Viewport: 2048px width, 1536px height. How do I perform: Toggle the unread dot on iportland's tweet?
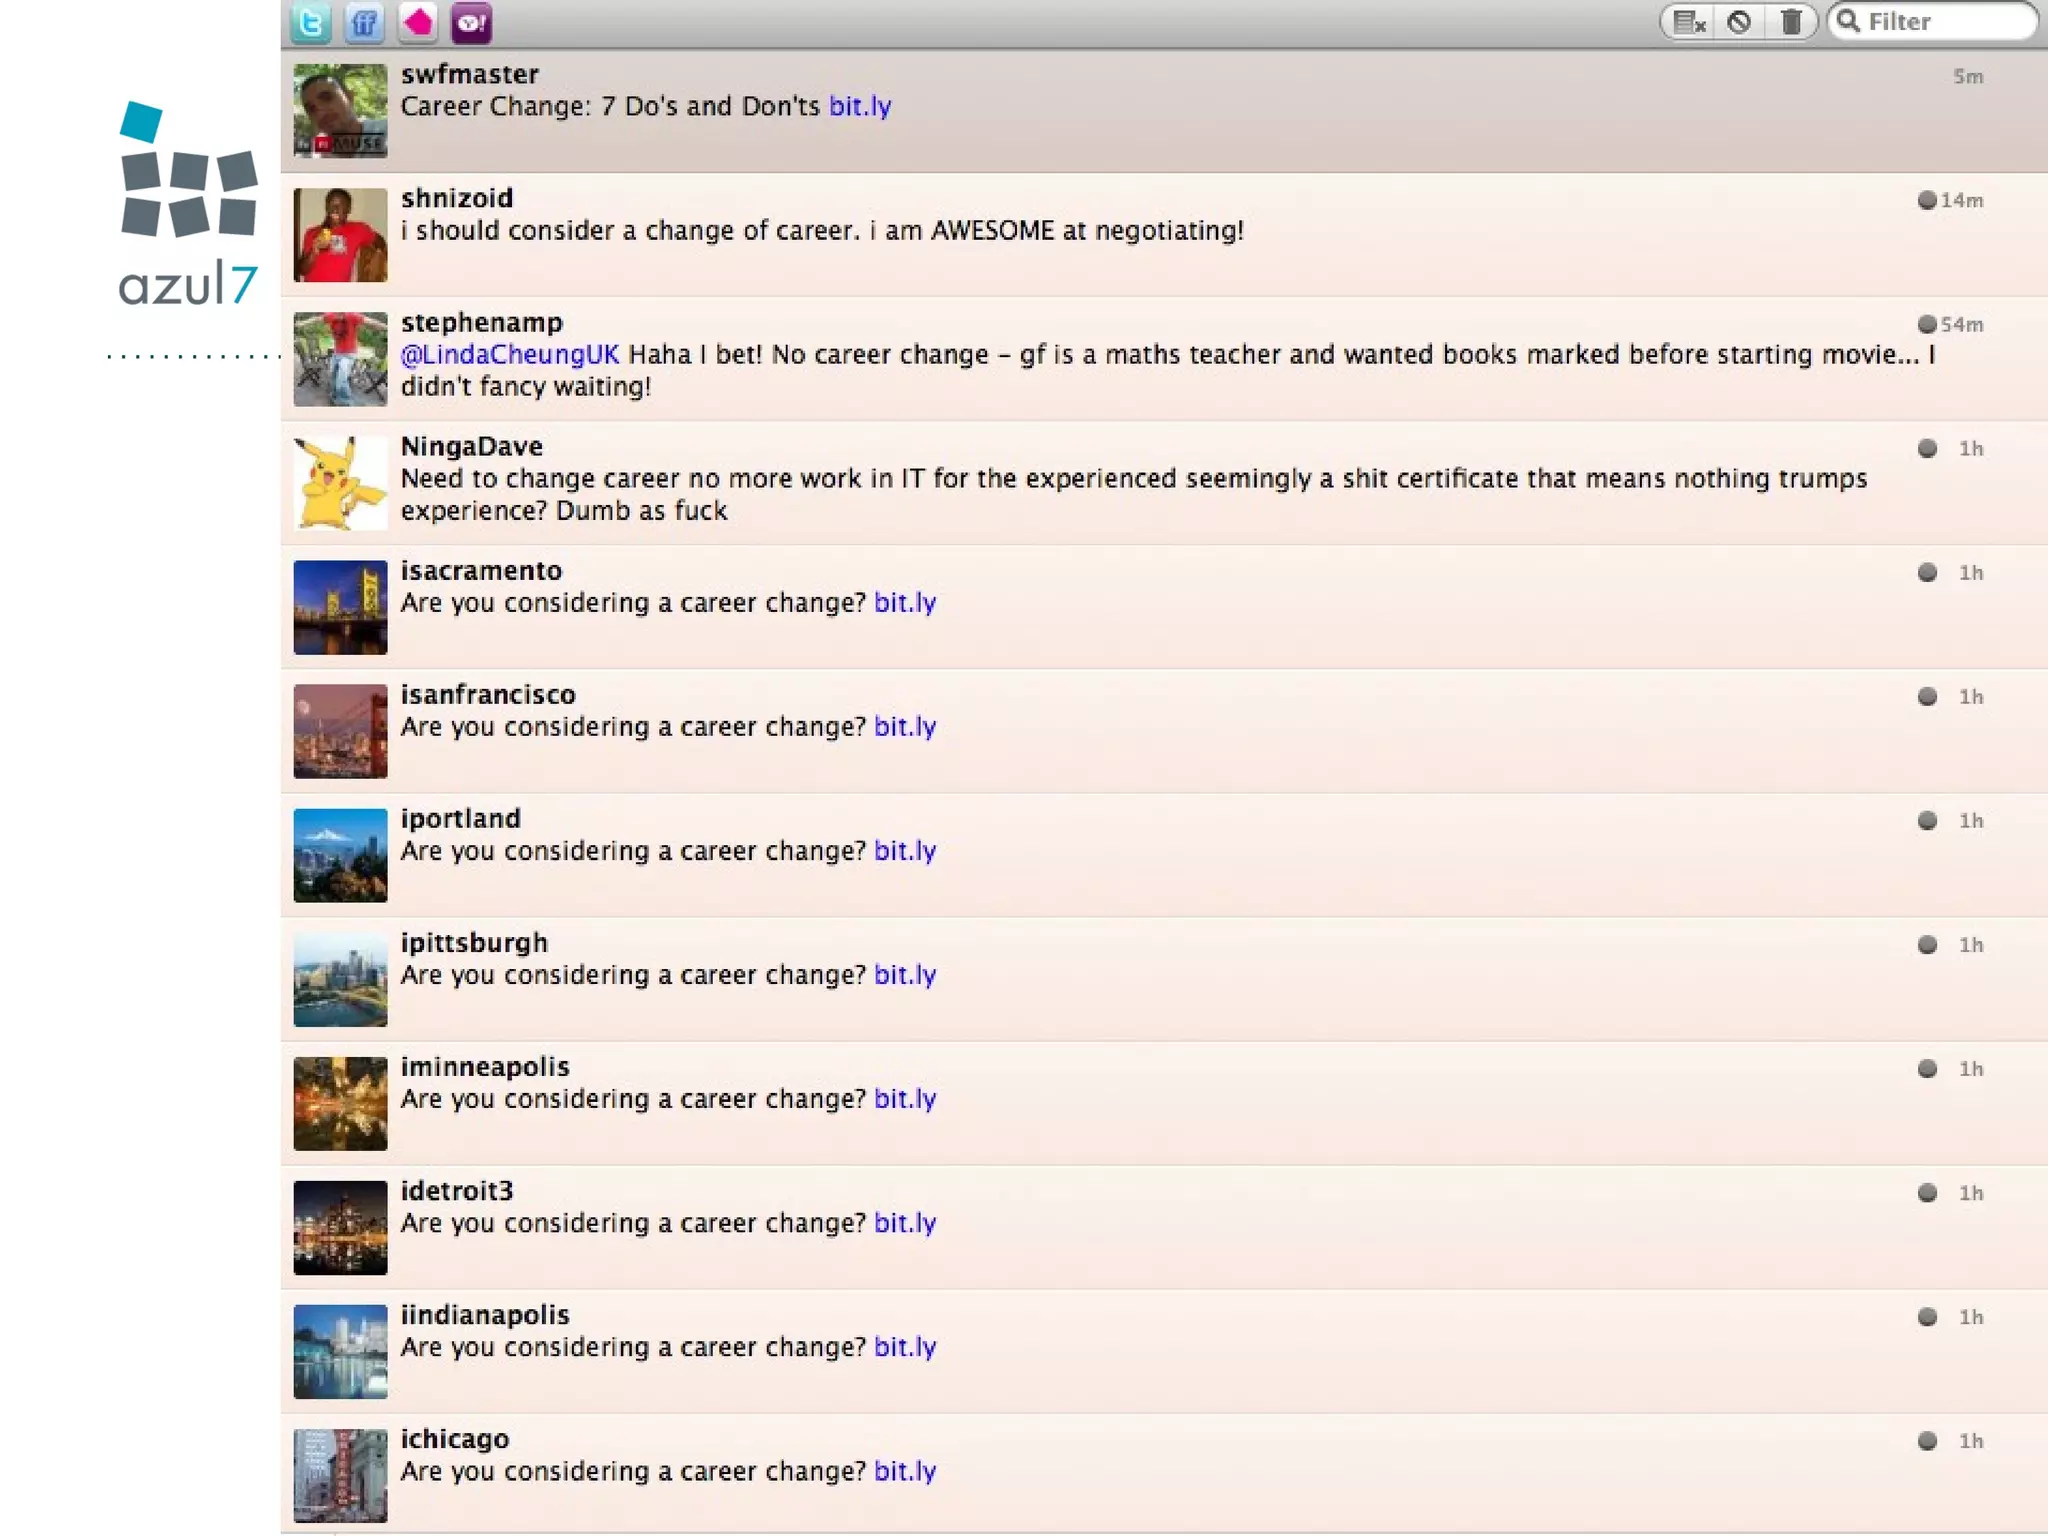(1927, 821)
